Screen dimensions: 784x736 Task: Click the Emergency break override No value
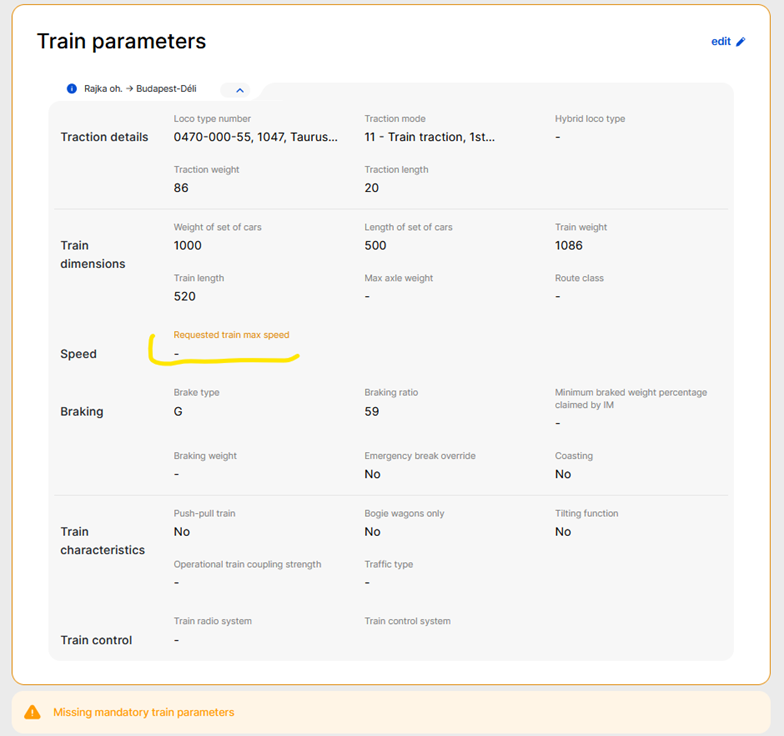point(372,474)
